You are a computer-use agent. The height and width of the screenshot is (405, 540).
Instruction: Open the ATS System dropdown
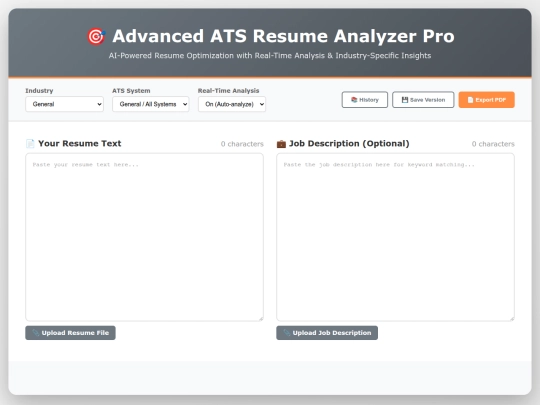(x=151, y=104)
